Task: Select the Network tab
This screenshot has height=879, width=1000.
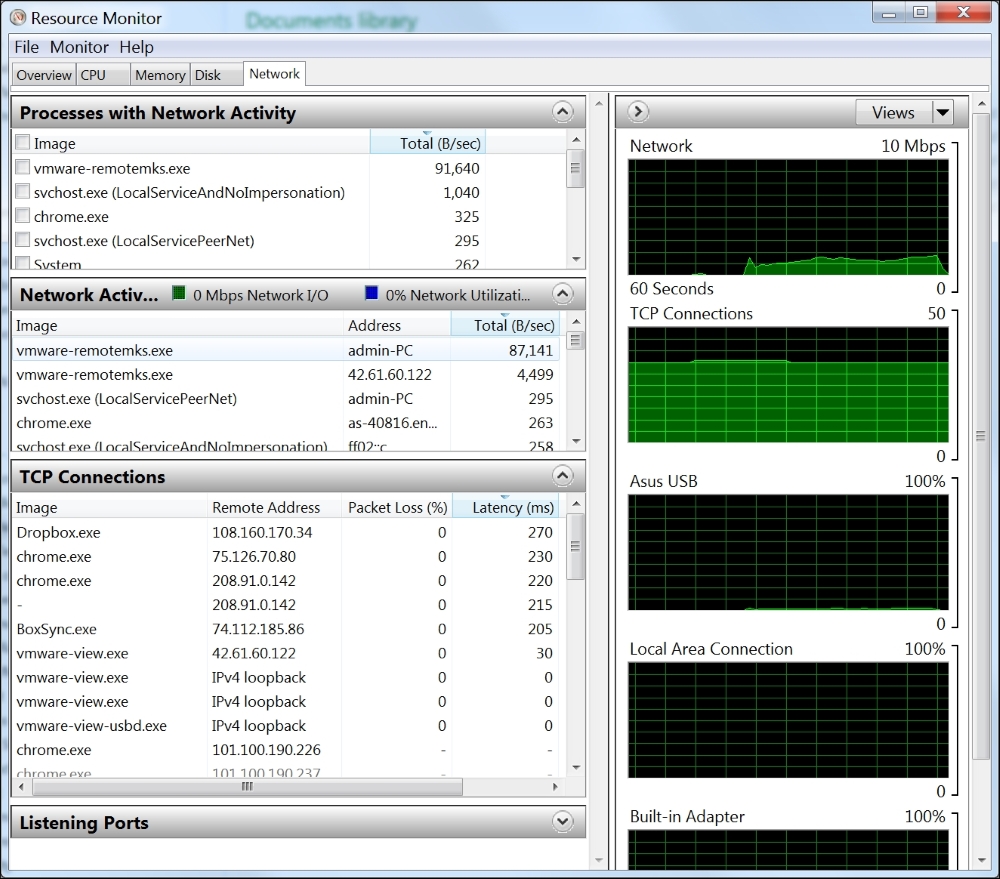Action: pyautogui.click(x=274, y=74)
